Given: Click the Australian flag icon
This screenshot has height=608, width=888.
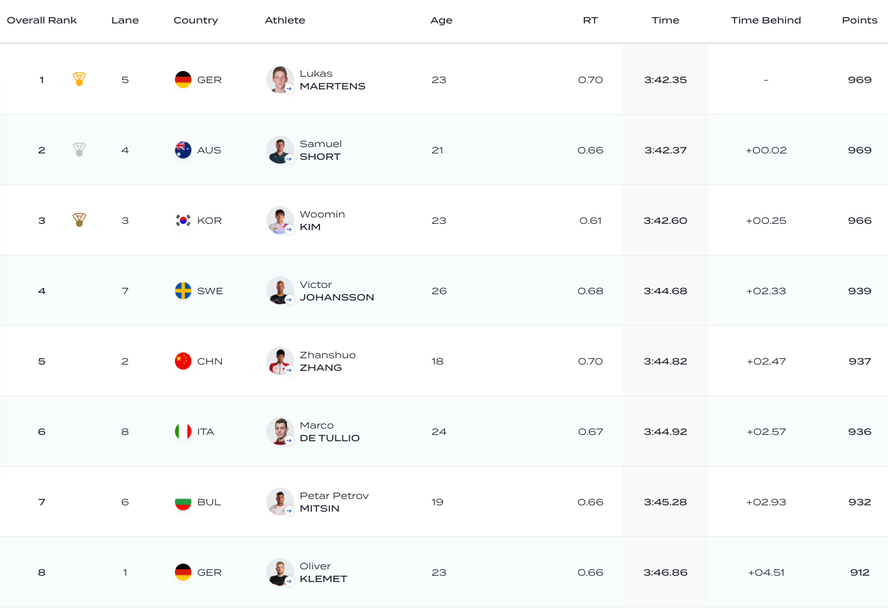Looking at the screenshot, I should click(183, 150).
